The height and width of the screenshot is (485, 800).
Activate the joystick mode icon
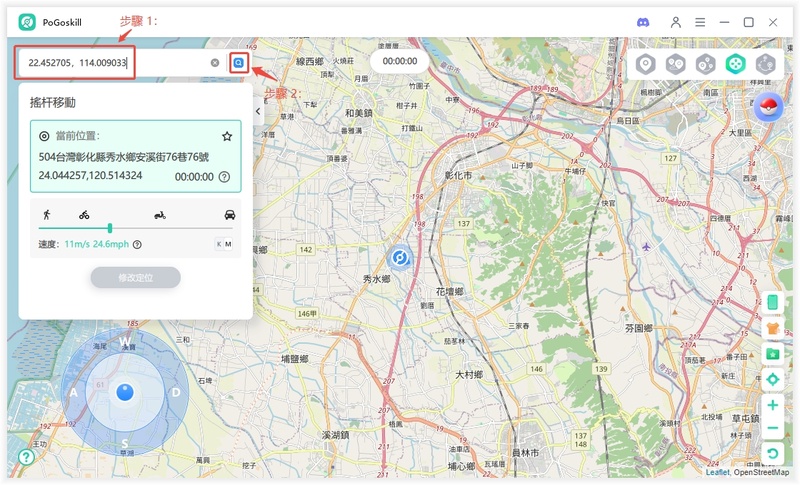(x=735, y=64)
